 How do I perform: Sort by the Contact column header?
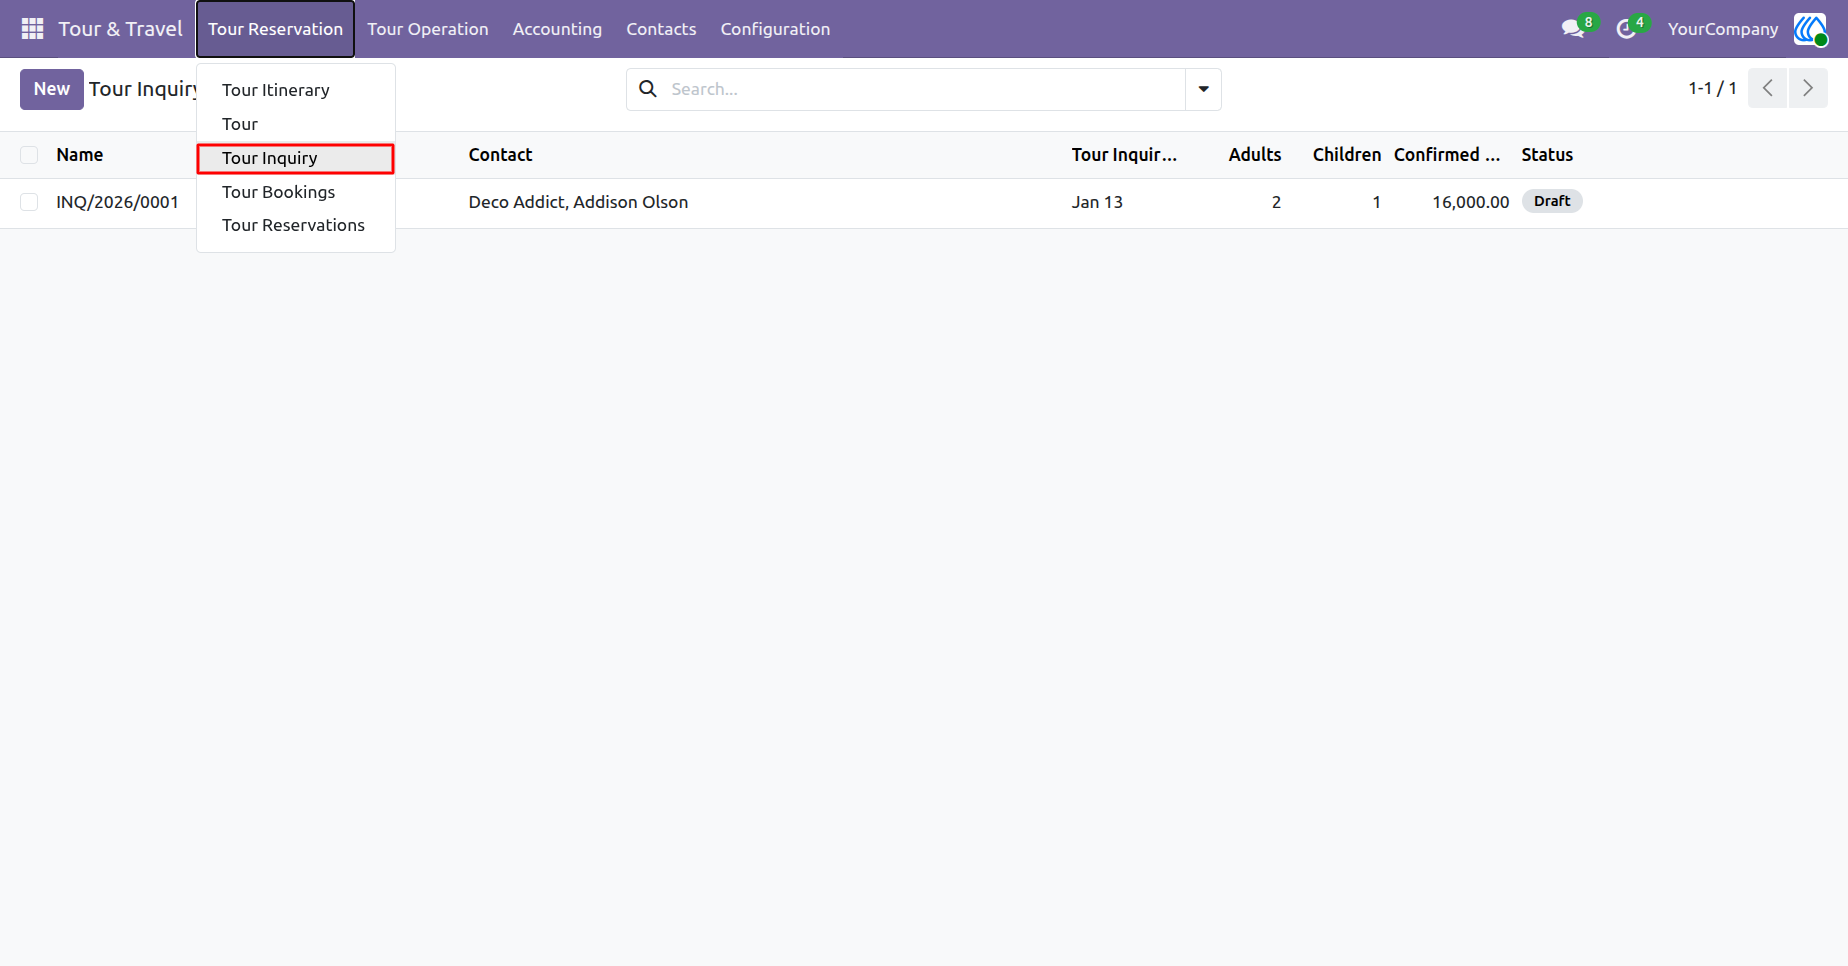(500, 155)
